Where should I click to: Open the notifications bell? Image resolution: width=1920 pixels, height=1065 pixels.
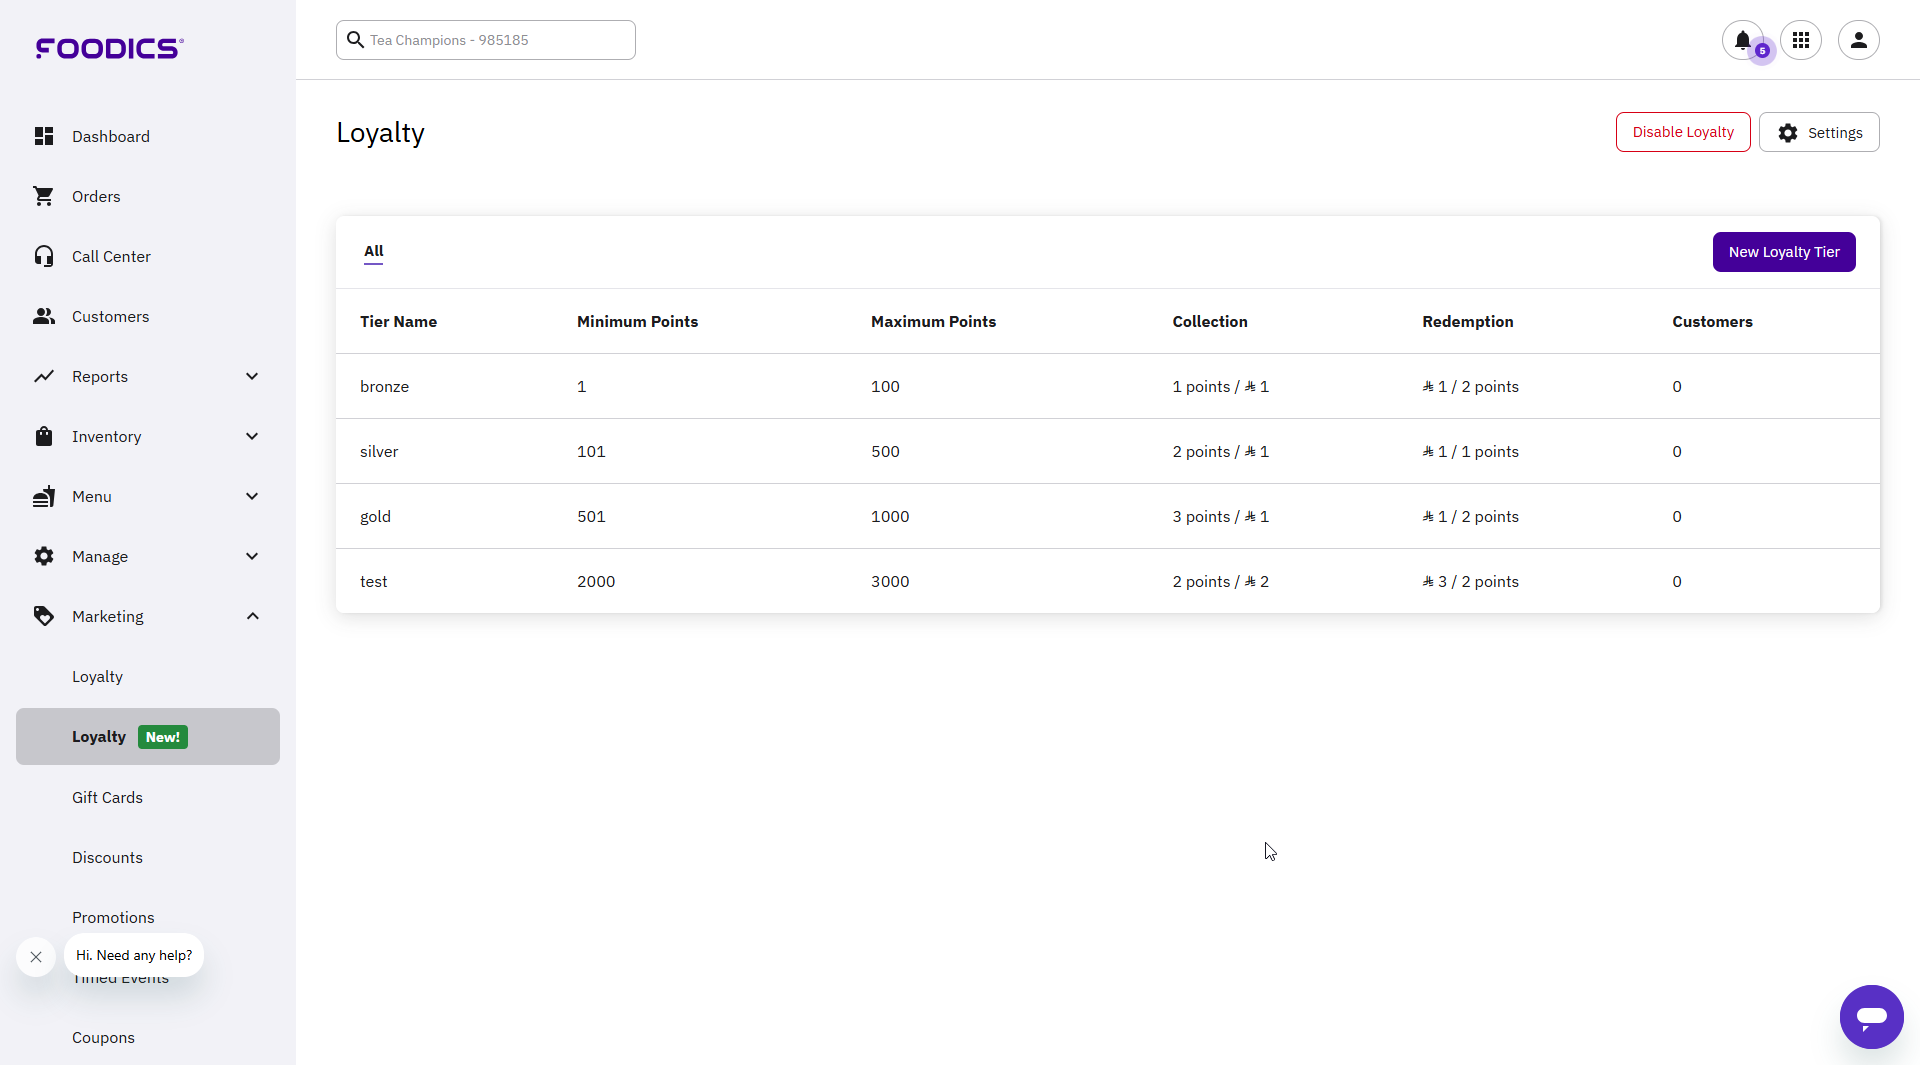point(1742,38)
